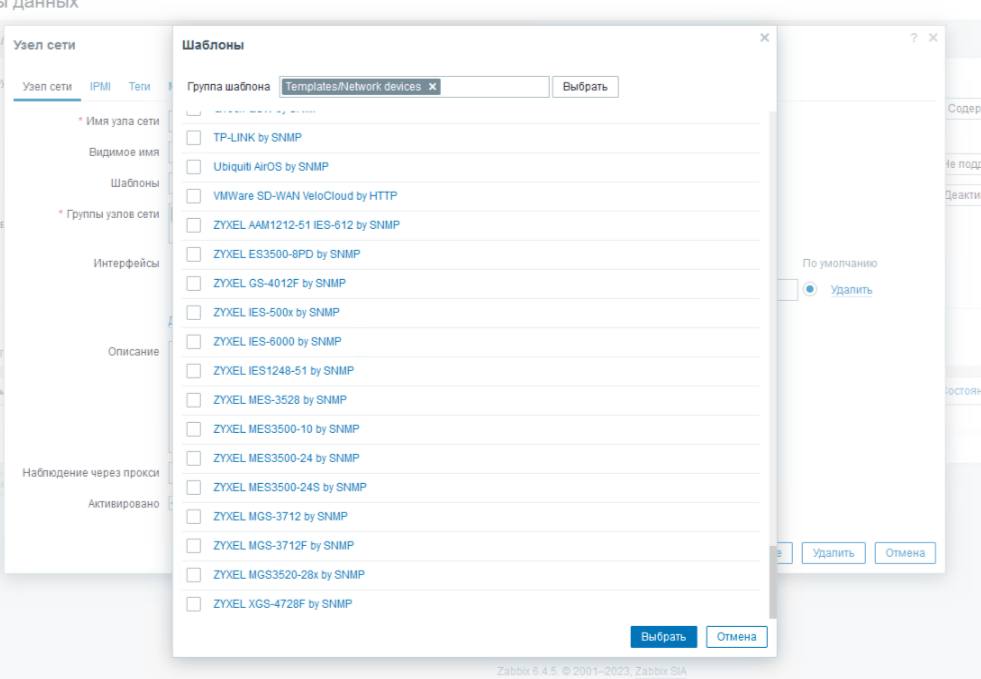Click Удалить button in Узел сети window
The height and width of the screenshot is (679, 981).
pos(833,553)
